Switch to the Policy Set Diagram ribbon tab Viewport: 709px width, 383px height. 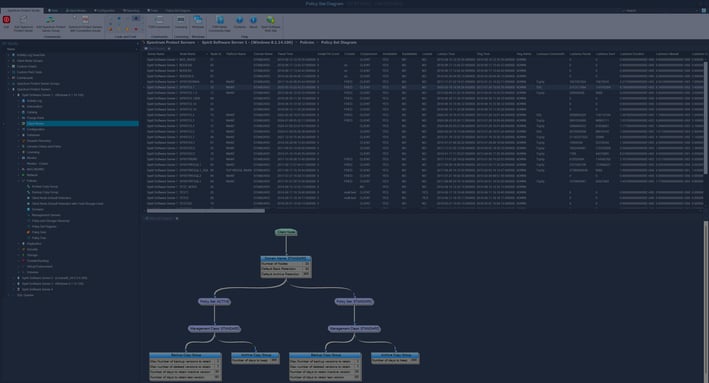point(178,10)
